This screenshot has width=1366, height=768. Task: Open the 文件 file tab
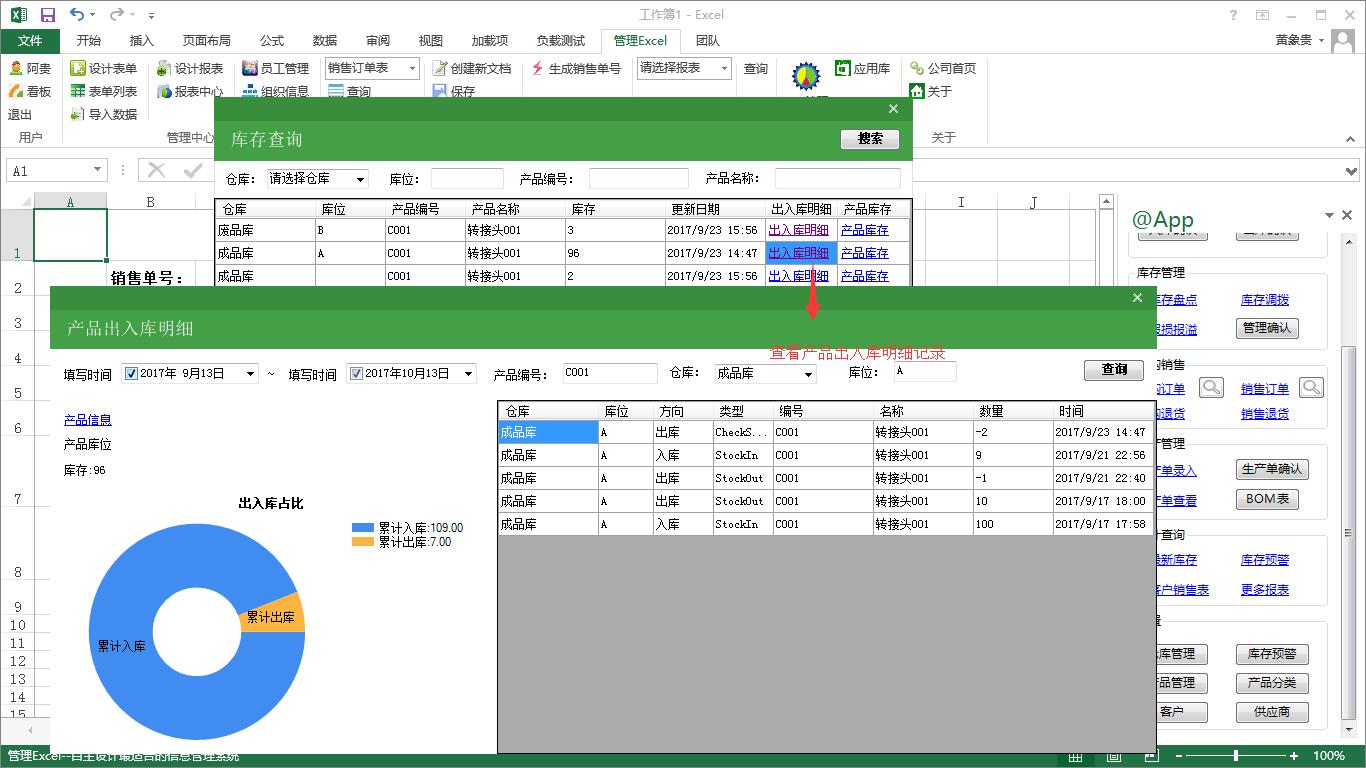30,41
